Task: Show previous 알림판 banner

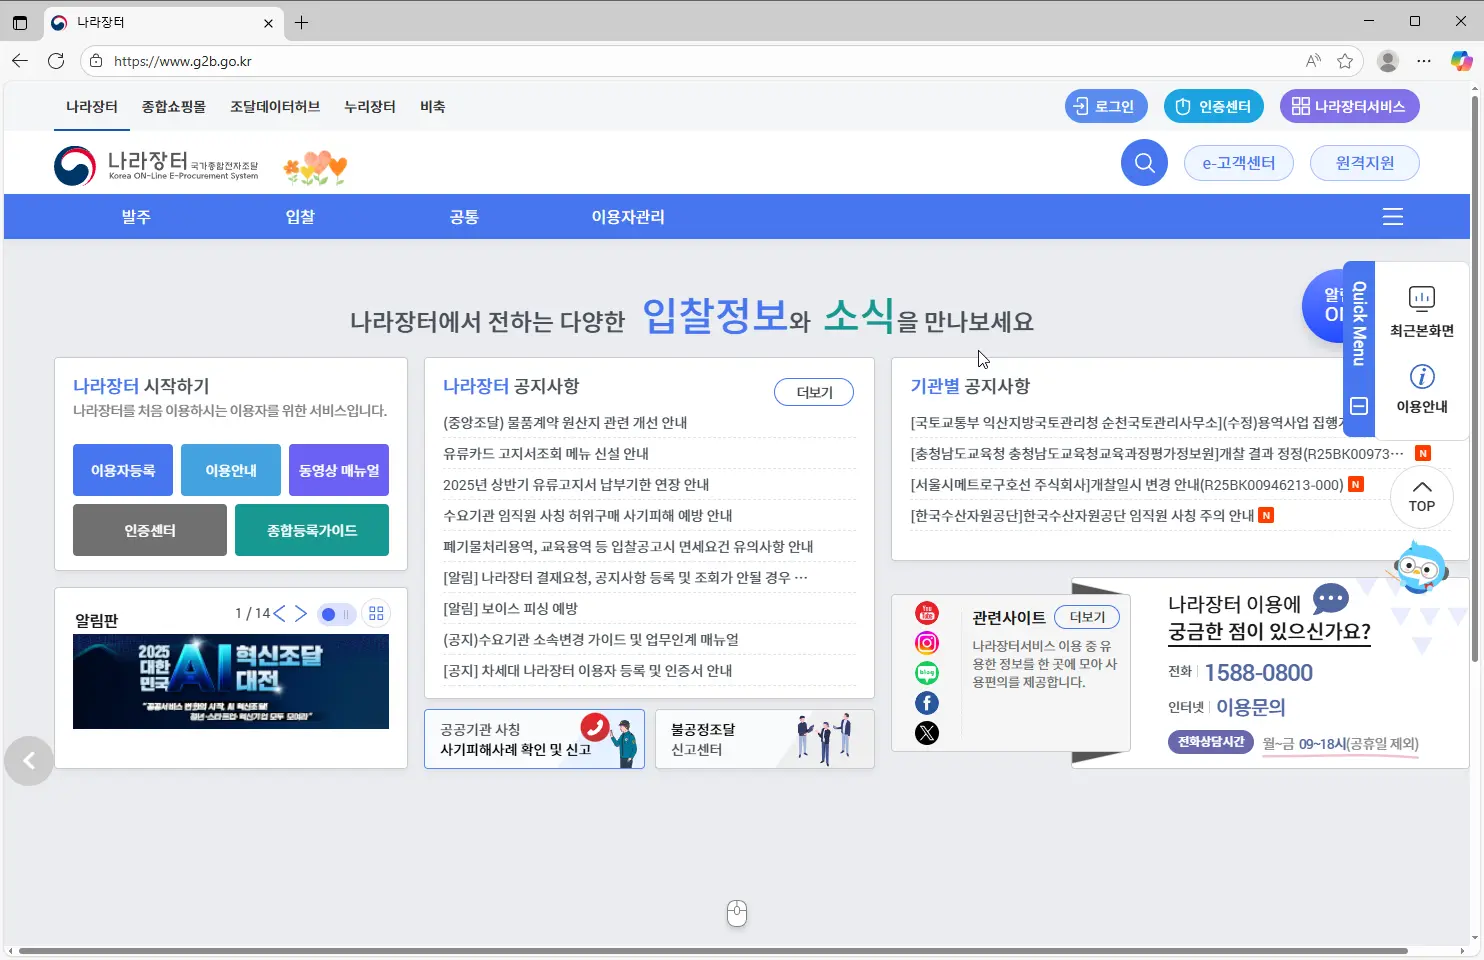Action: [x=279, y=613]
